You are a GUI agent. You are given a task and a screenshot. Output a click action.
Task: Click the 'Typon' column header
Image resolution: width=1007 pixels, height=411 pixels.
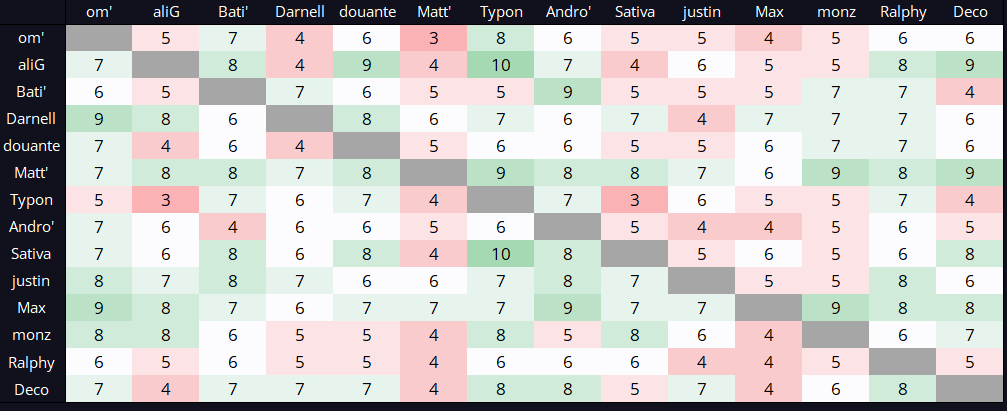500,12
